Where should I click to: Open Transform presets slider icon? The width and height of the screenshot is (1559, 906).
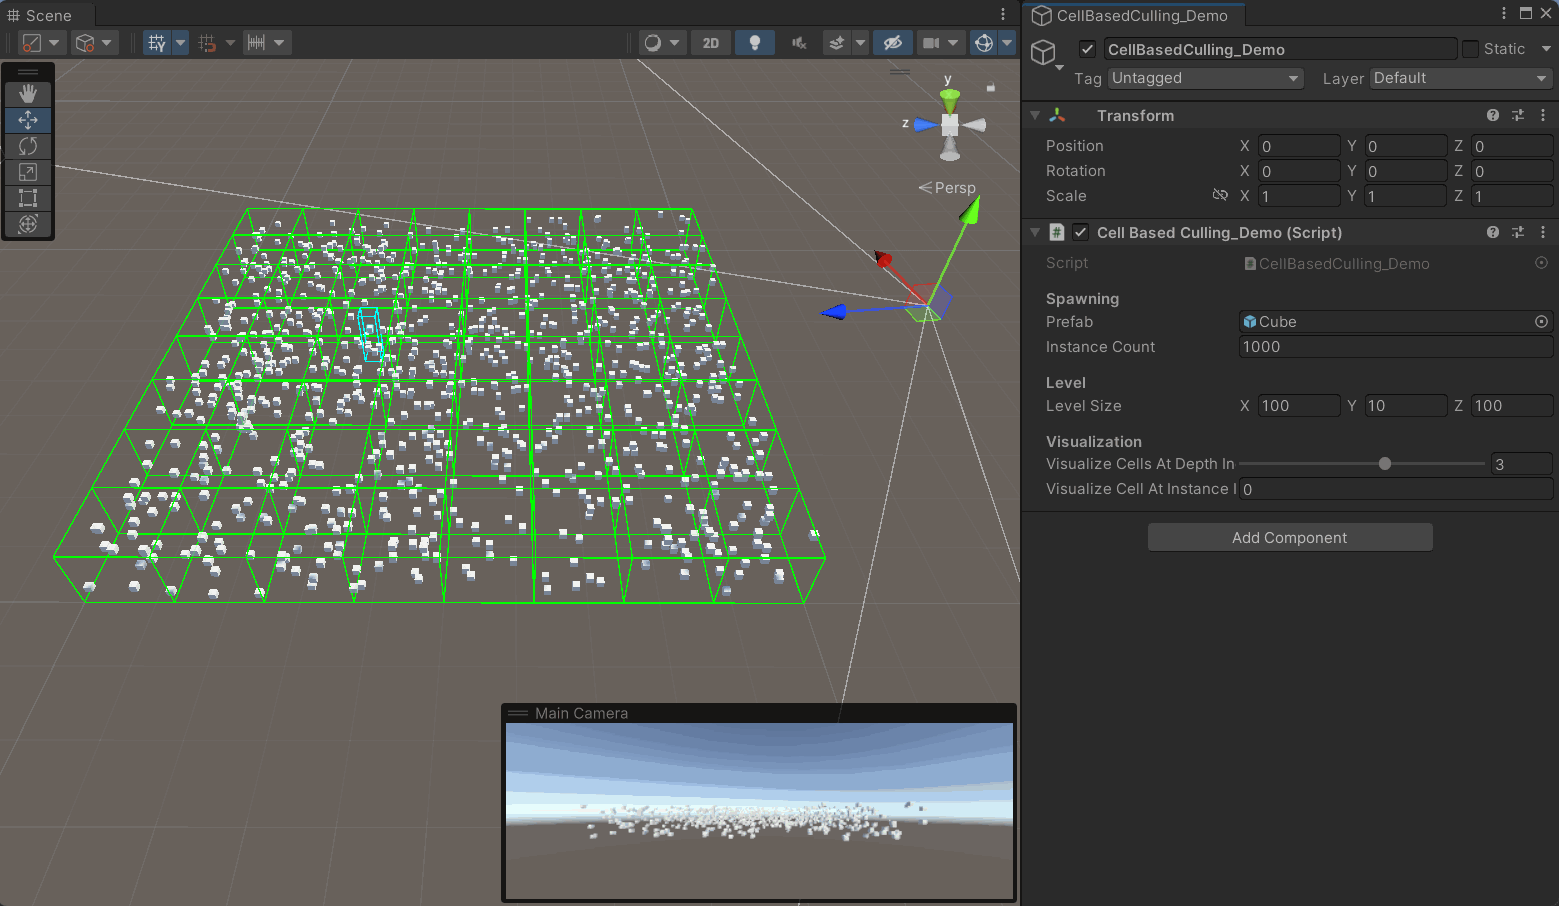tap(1518, 116)
